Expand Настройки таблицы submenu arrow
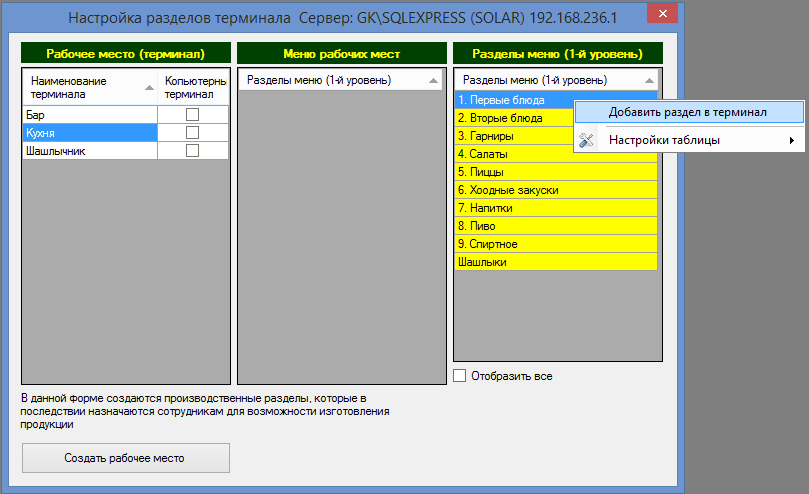Viewport: 809px width, 494px height. click(791, 140)
